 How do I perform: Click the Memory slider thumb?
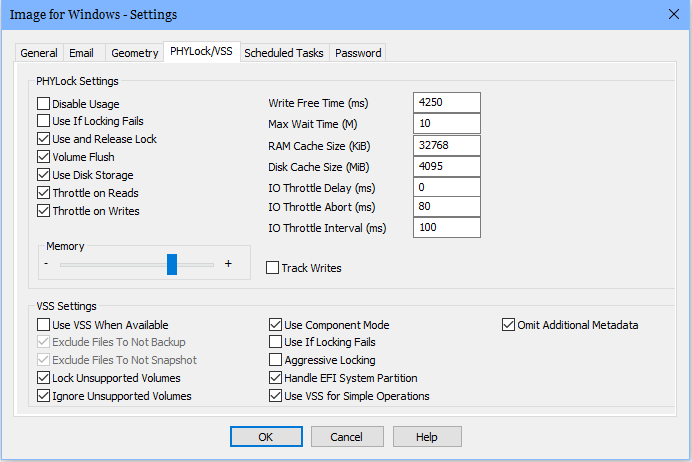tap(172, 264)
